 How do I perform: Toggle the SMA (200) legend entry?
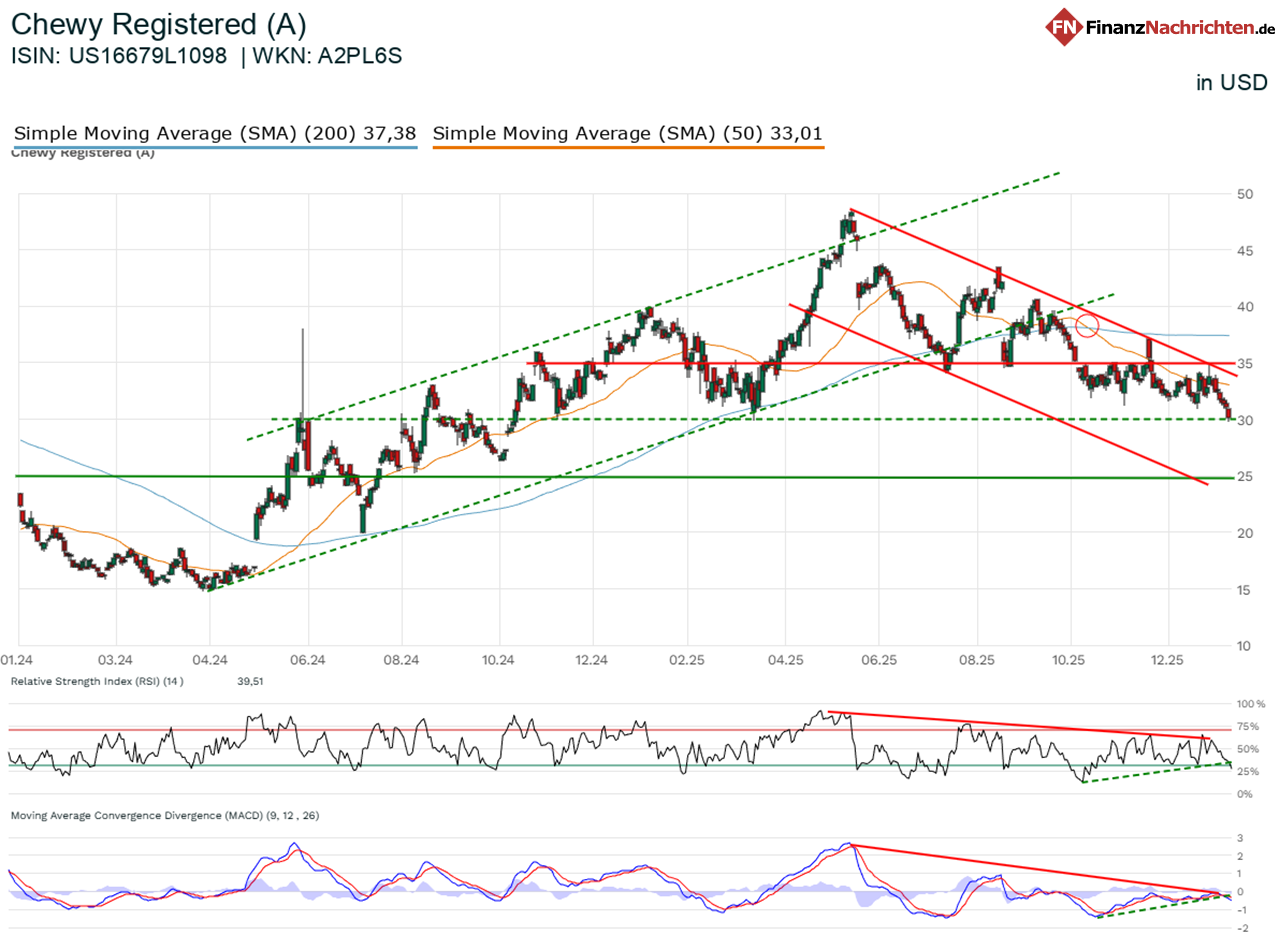click(215, 133)
